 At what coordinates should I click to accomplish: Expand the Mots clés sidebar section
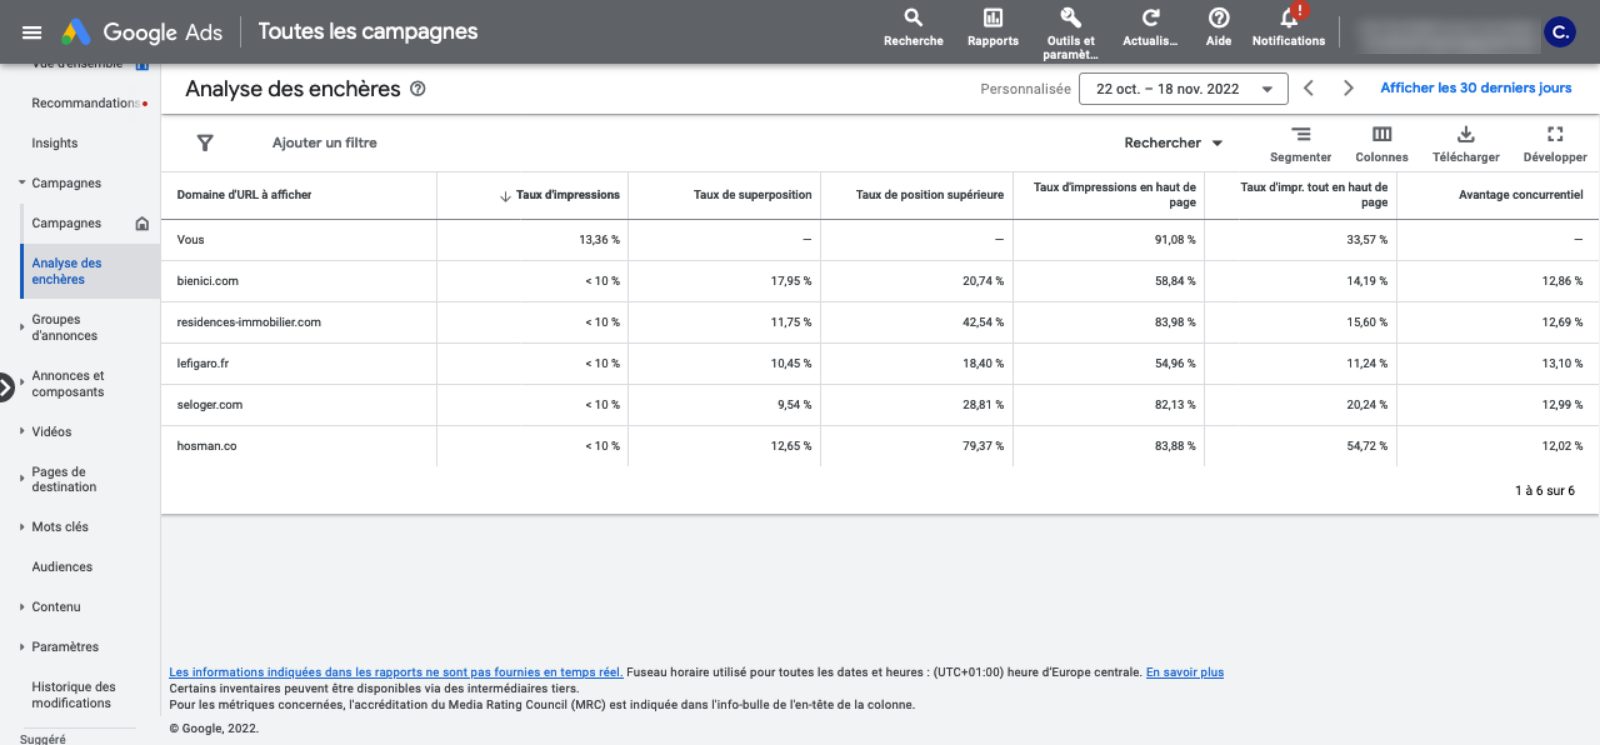point(22,527)
